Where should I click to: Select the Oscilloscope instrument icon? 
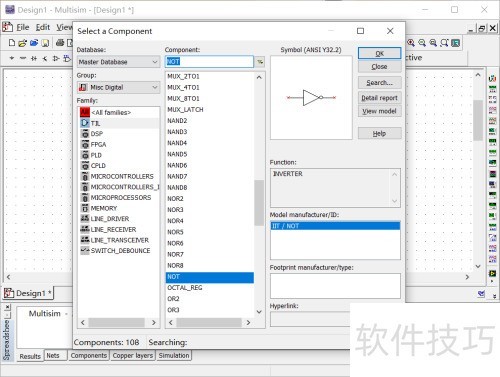[x=492, y=110]
